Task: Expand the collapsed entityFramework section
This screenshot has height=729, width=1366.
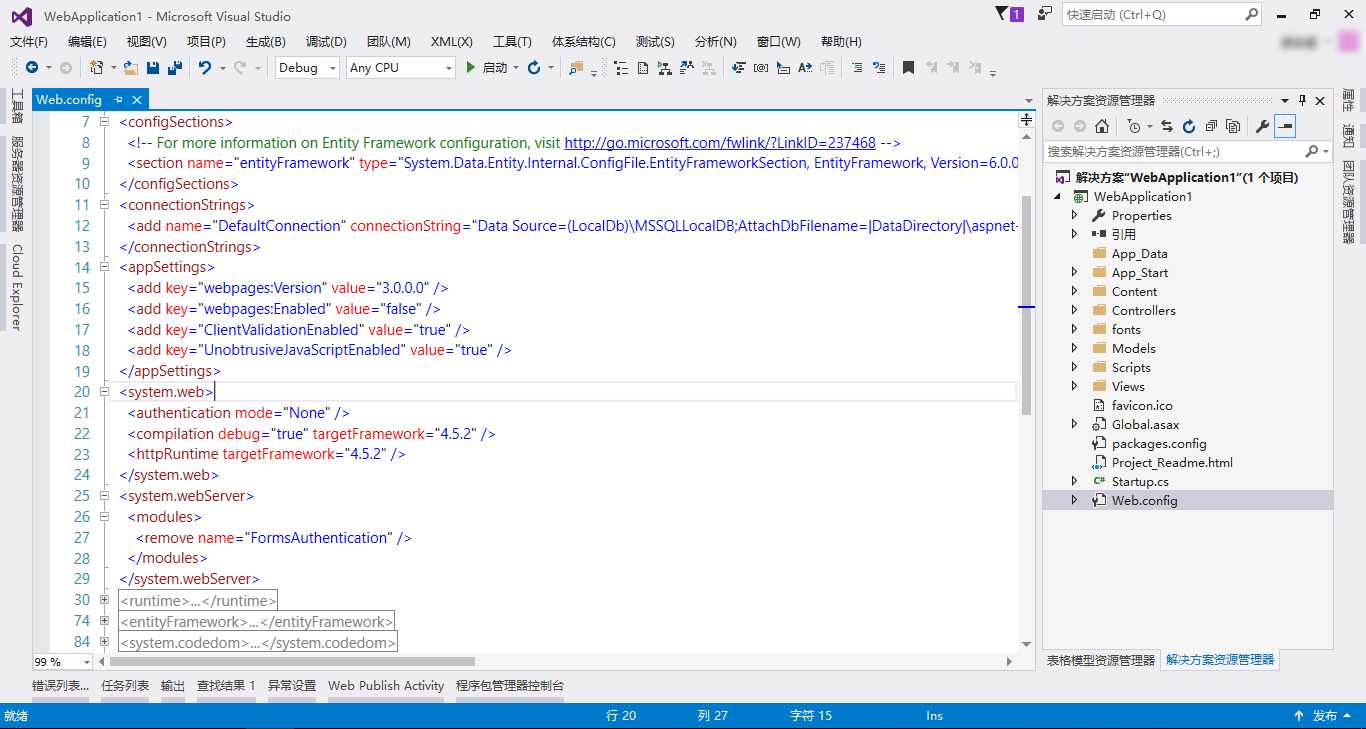Action: [x=104, y=621]
